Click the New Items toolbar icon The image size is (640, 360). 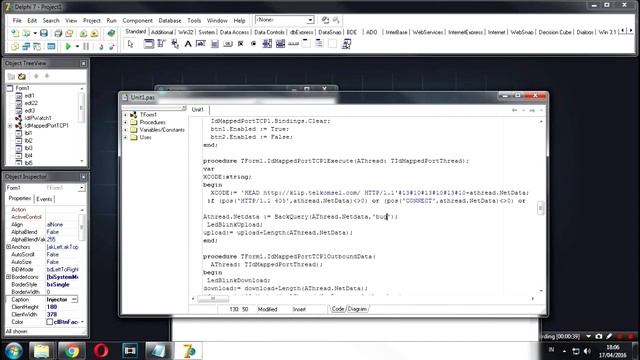point(15,33)
